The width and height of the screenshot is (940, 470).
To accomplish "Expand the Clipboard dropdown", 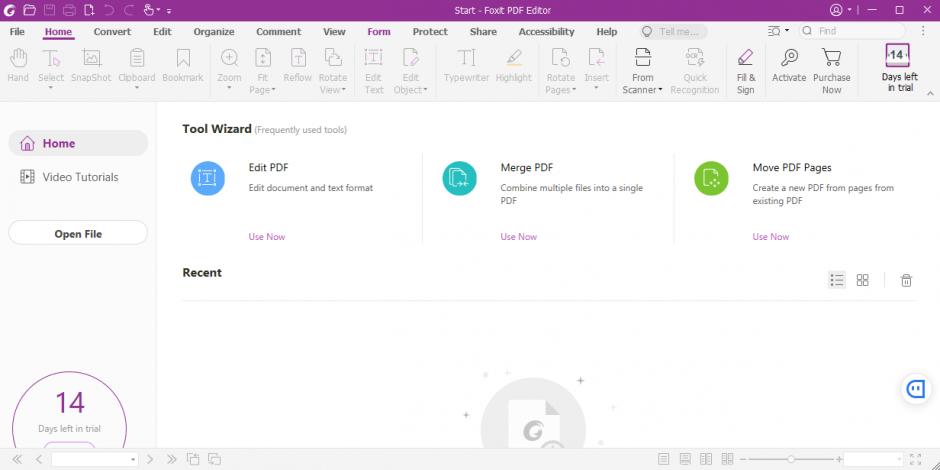I will [137, 88].
